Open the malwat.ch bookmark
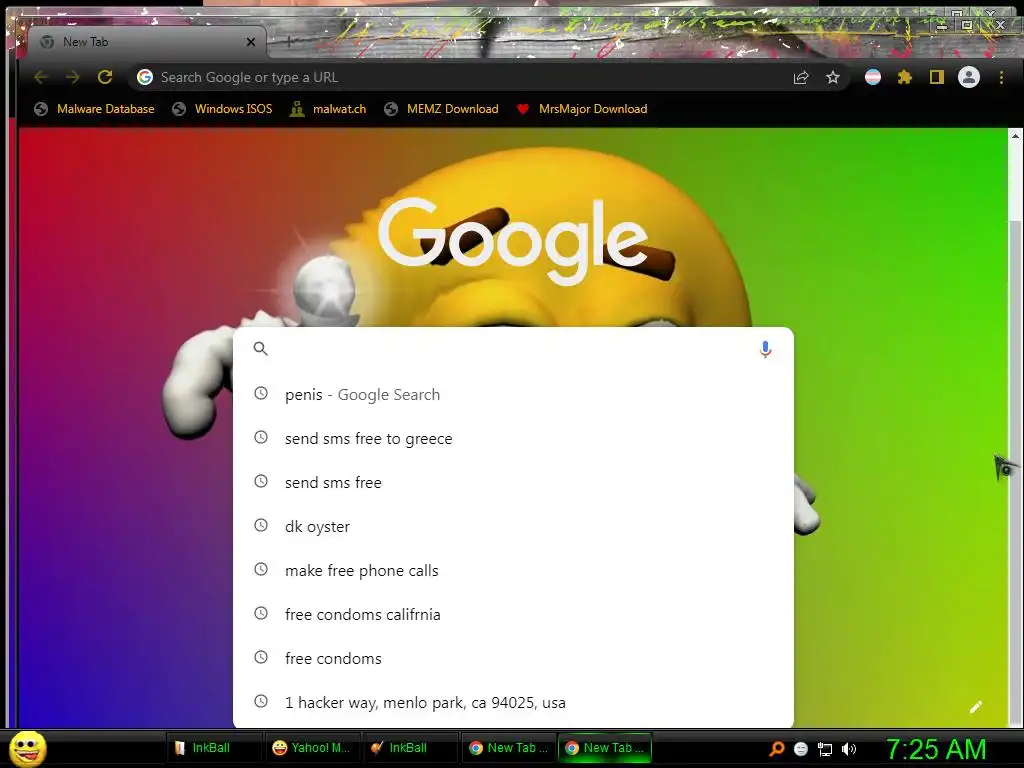The height and width of the screenshot is (768, 1024). click(328, 109)
